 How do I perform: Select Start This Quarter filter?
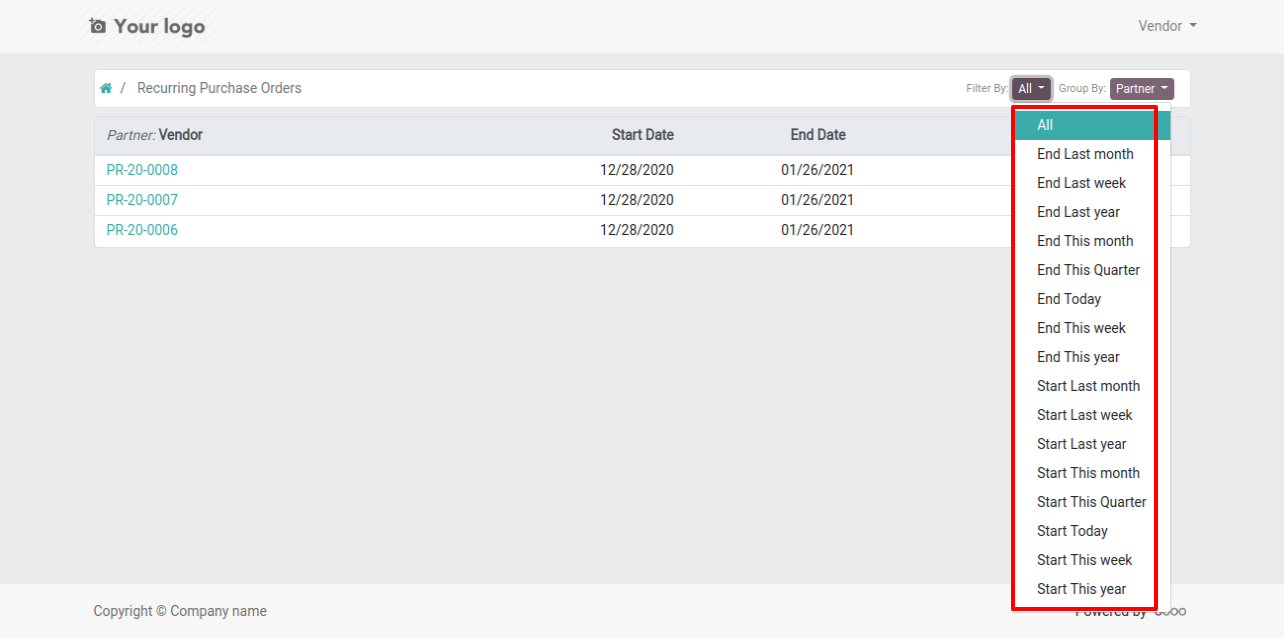(1091, 502)
